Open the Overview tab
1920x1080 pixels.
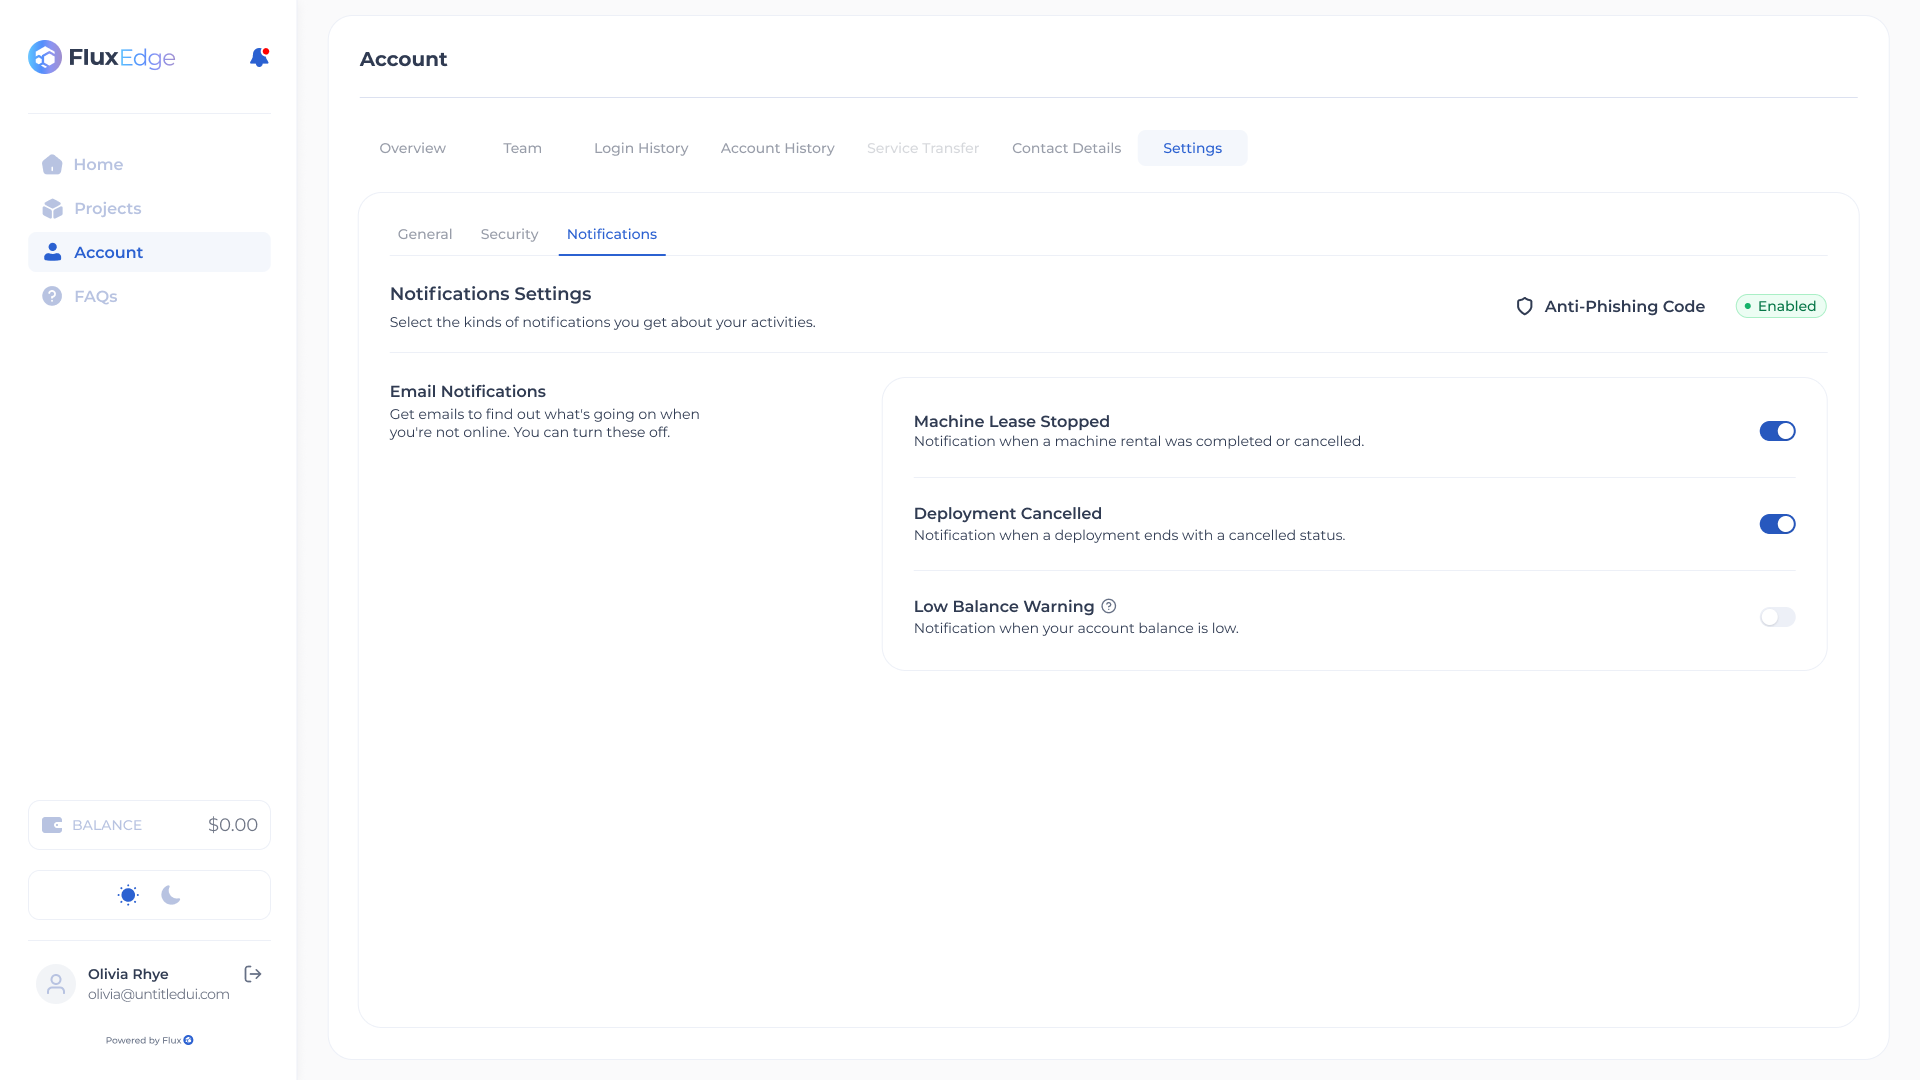tap(412, 148)
